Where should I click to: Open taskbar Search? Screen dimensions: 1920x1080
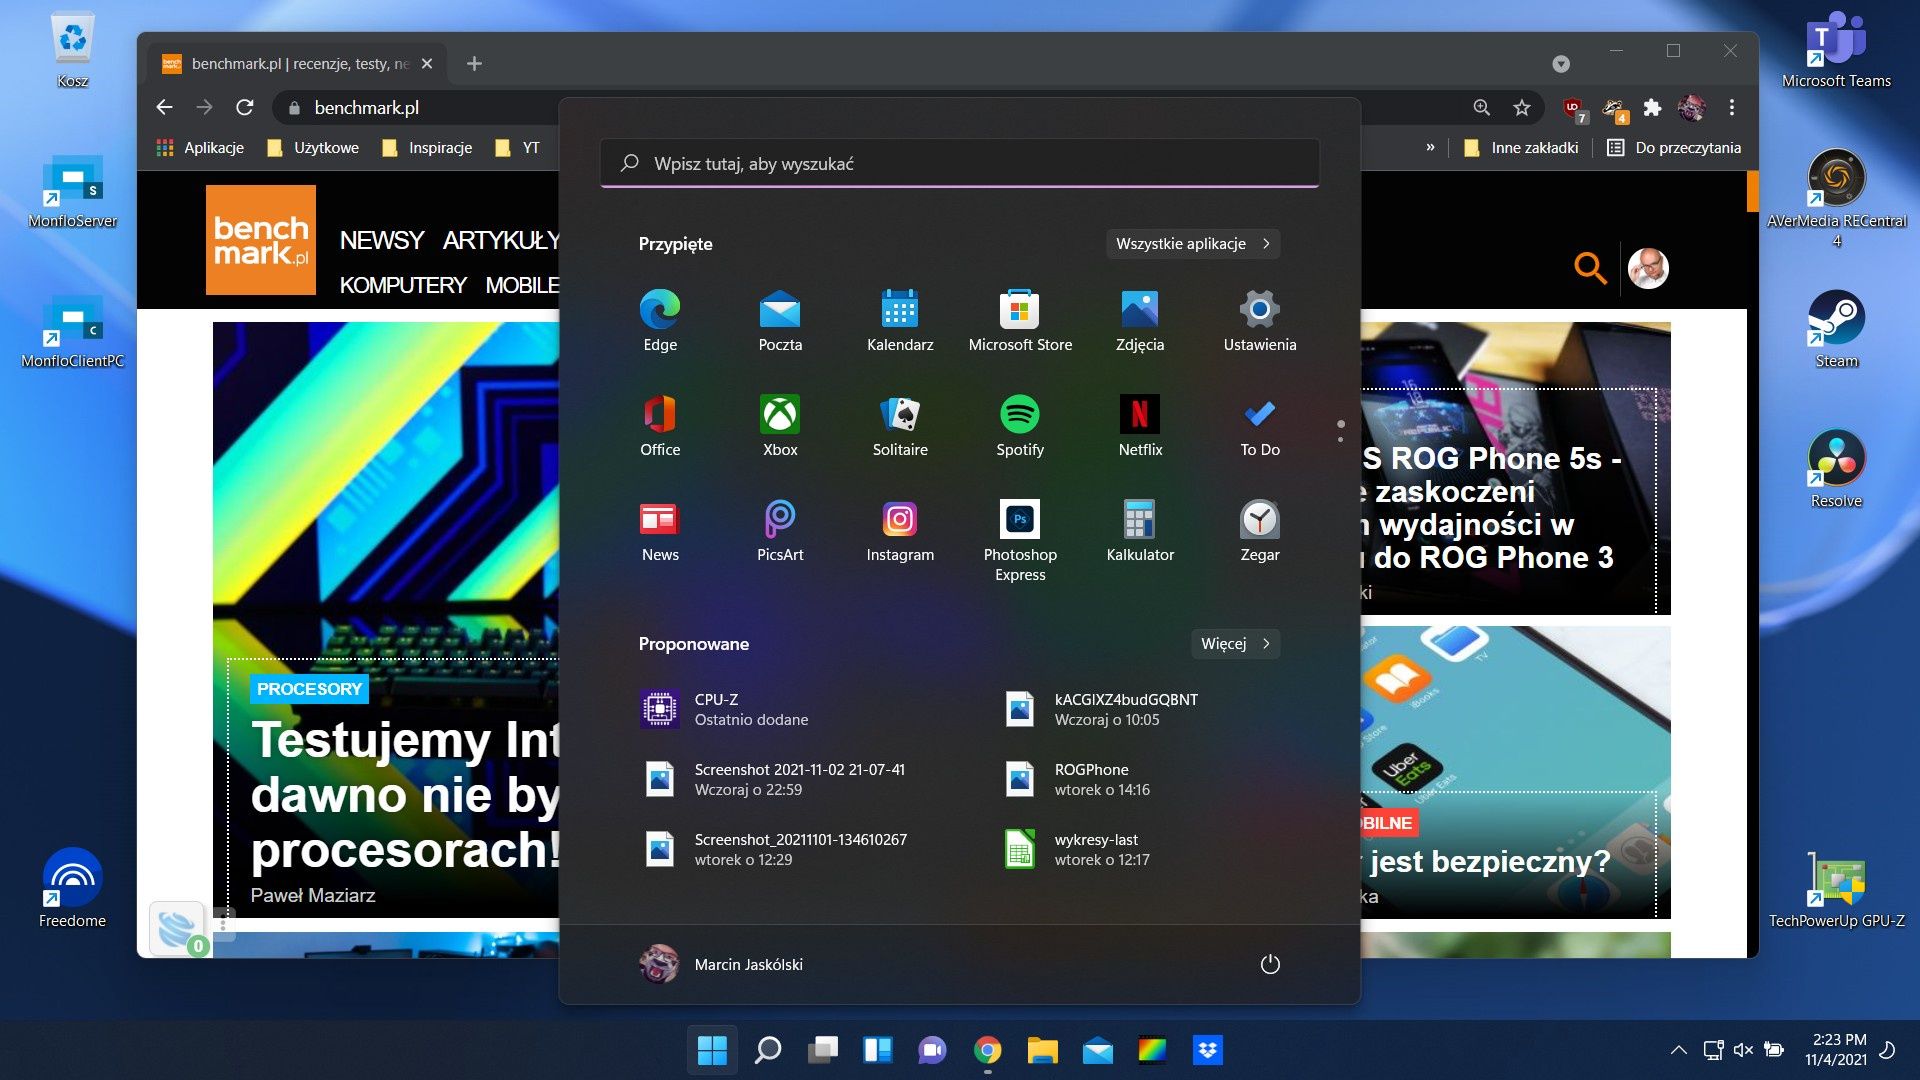[x=767, y=1050]
